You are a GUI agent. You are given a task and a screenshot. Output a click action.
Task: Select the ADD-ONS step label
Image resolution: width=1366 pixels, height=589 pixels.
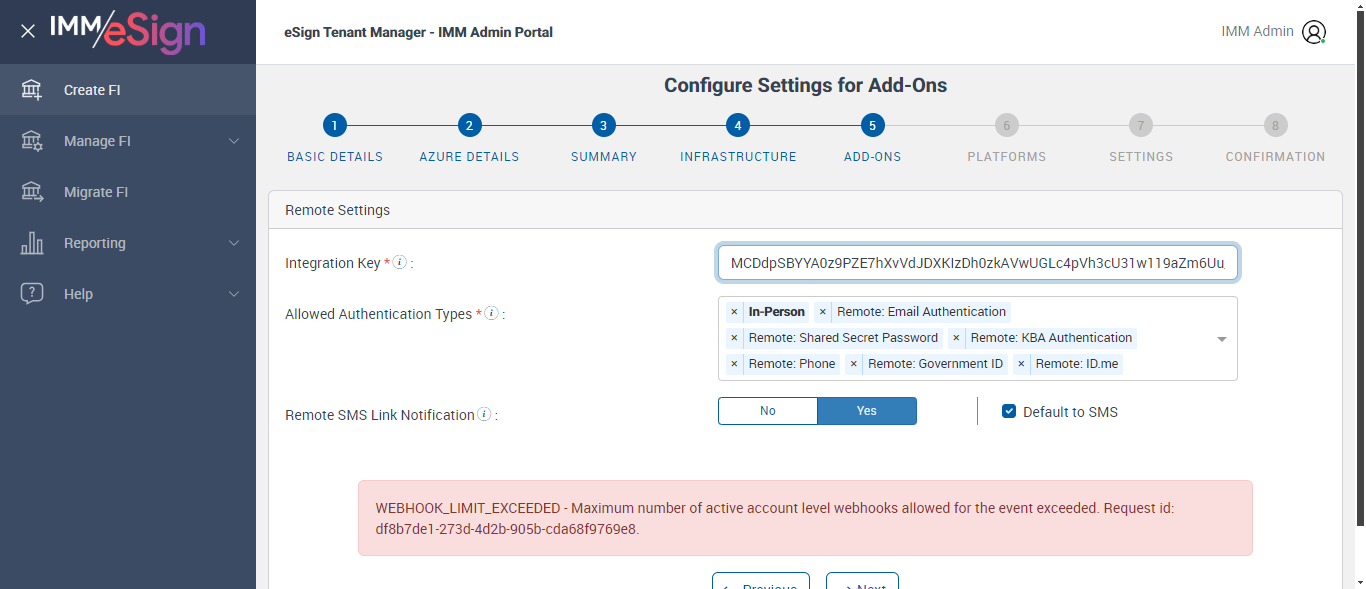point(872,157)
